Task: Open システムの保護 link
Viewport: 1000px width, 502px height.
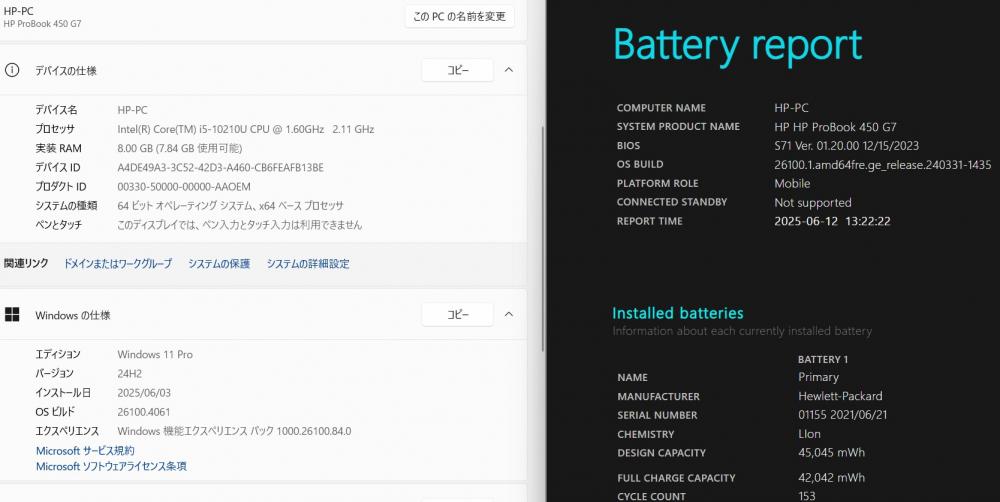Action: tap(219, 263)
